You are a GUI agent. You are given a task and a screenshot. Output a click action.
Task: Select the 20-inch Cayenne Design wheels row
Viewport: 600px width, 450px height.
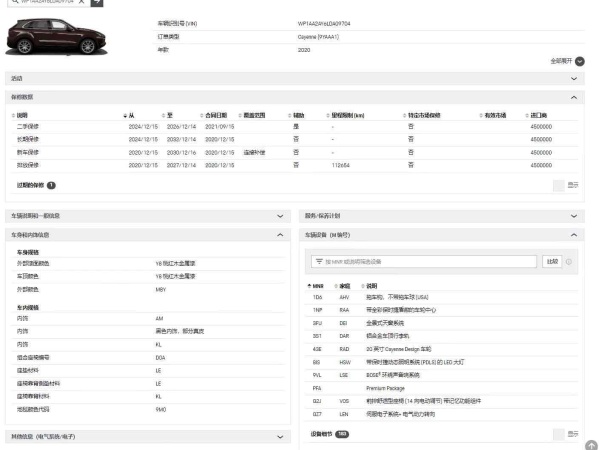pos(442,349)
